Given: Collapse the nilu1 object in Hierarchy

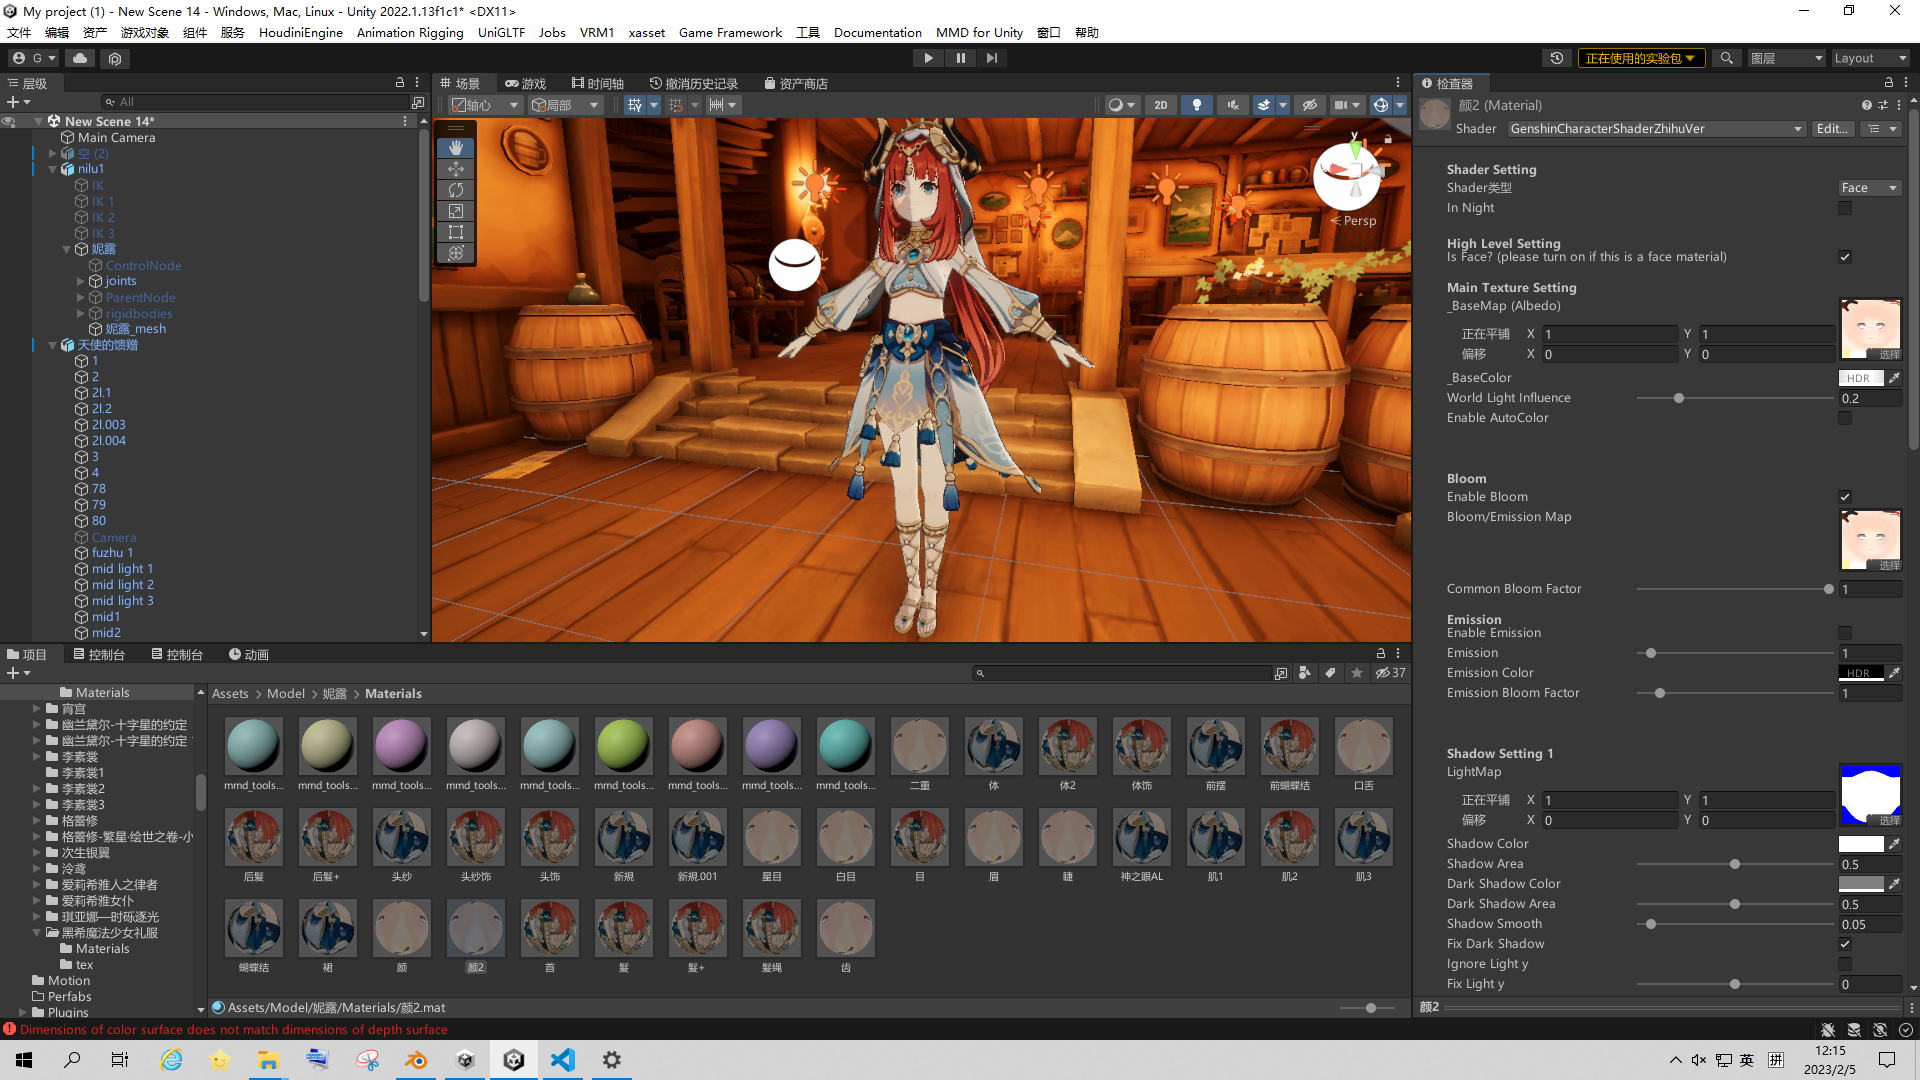Looking at the screenshot, I should [53, 169].
